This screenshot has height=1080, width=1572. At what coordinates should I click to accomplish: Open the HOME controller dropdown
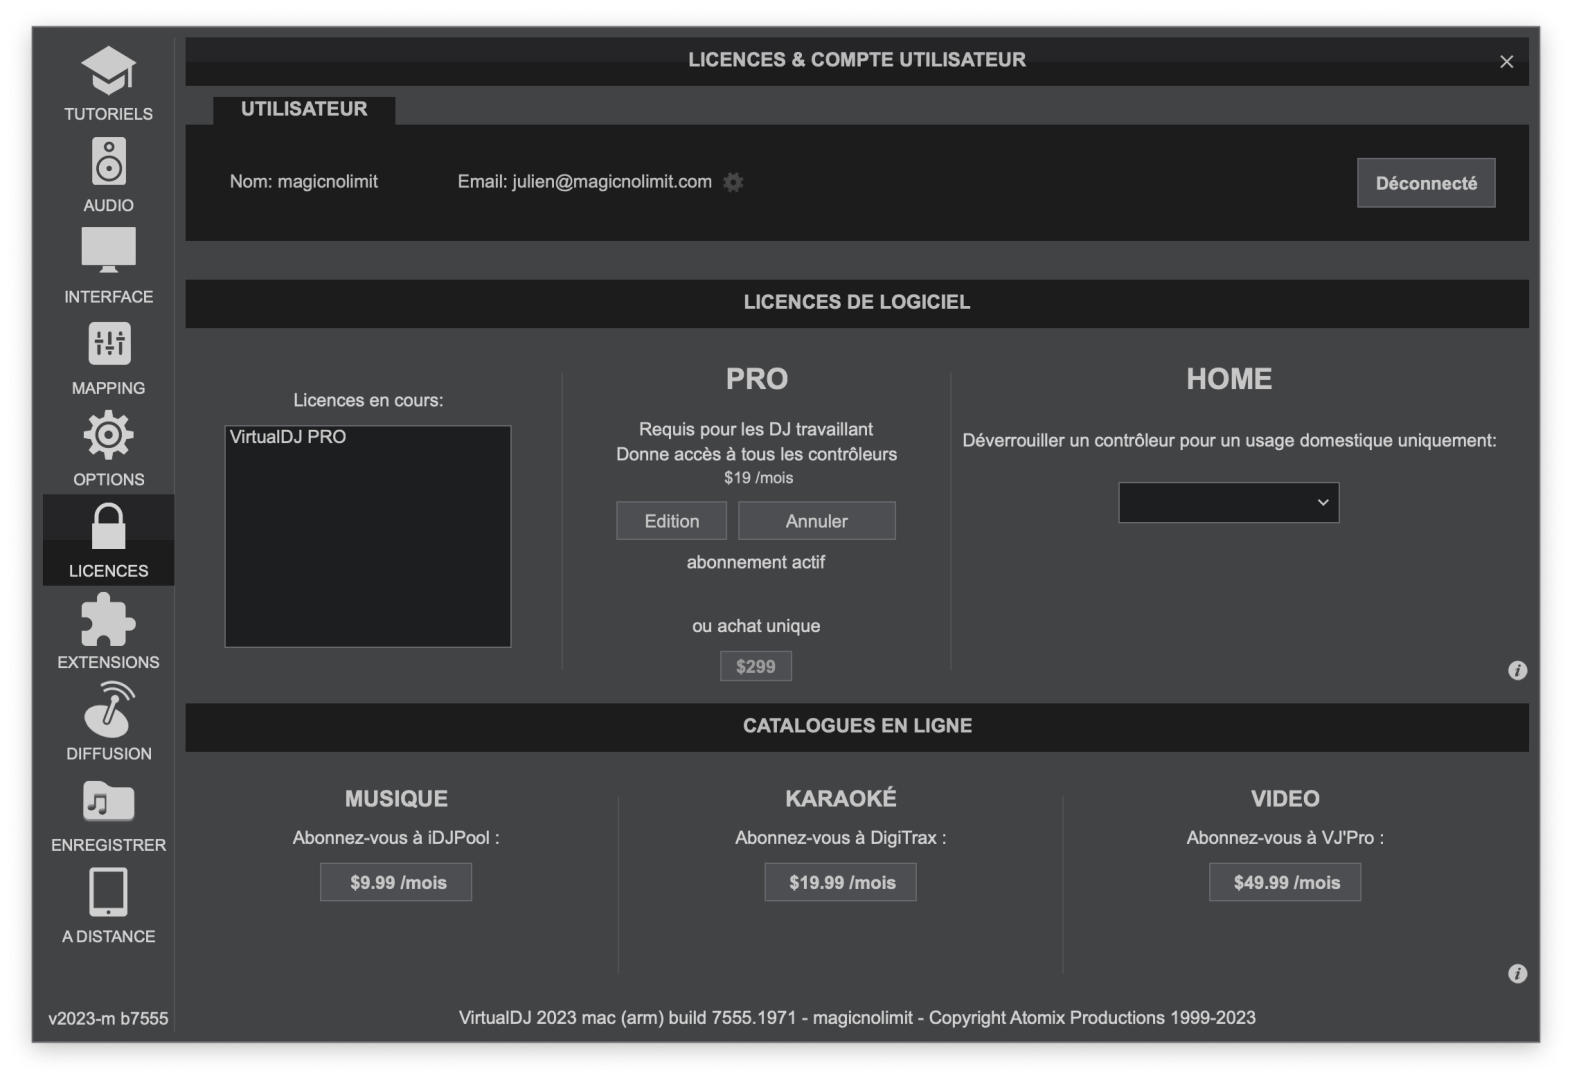(x=1228, y=502)
